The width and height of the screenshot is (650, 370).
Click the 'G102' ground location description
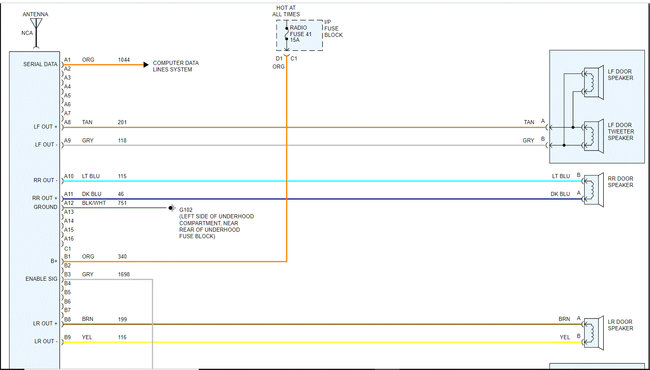216,223
